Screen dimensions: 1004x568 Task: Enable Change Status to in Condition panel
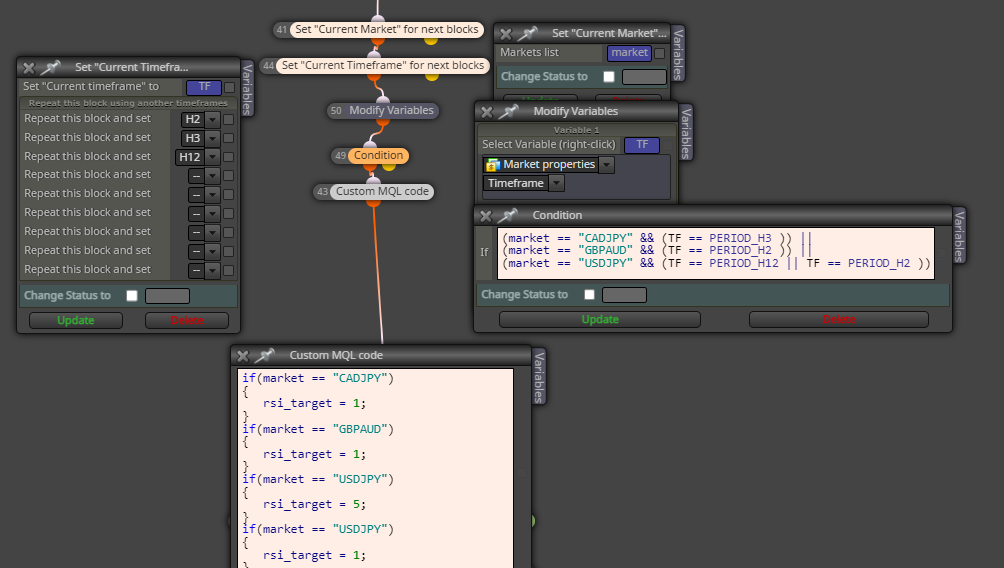(589, 295)
